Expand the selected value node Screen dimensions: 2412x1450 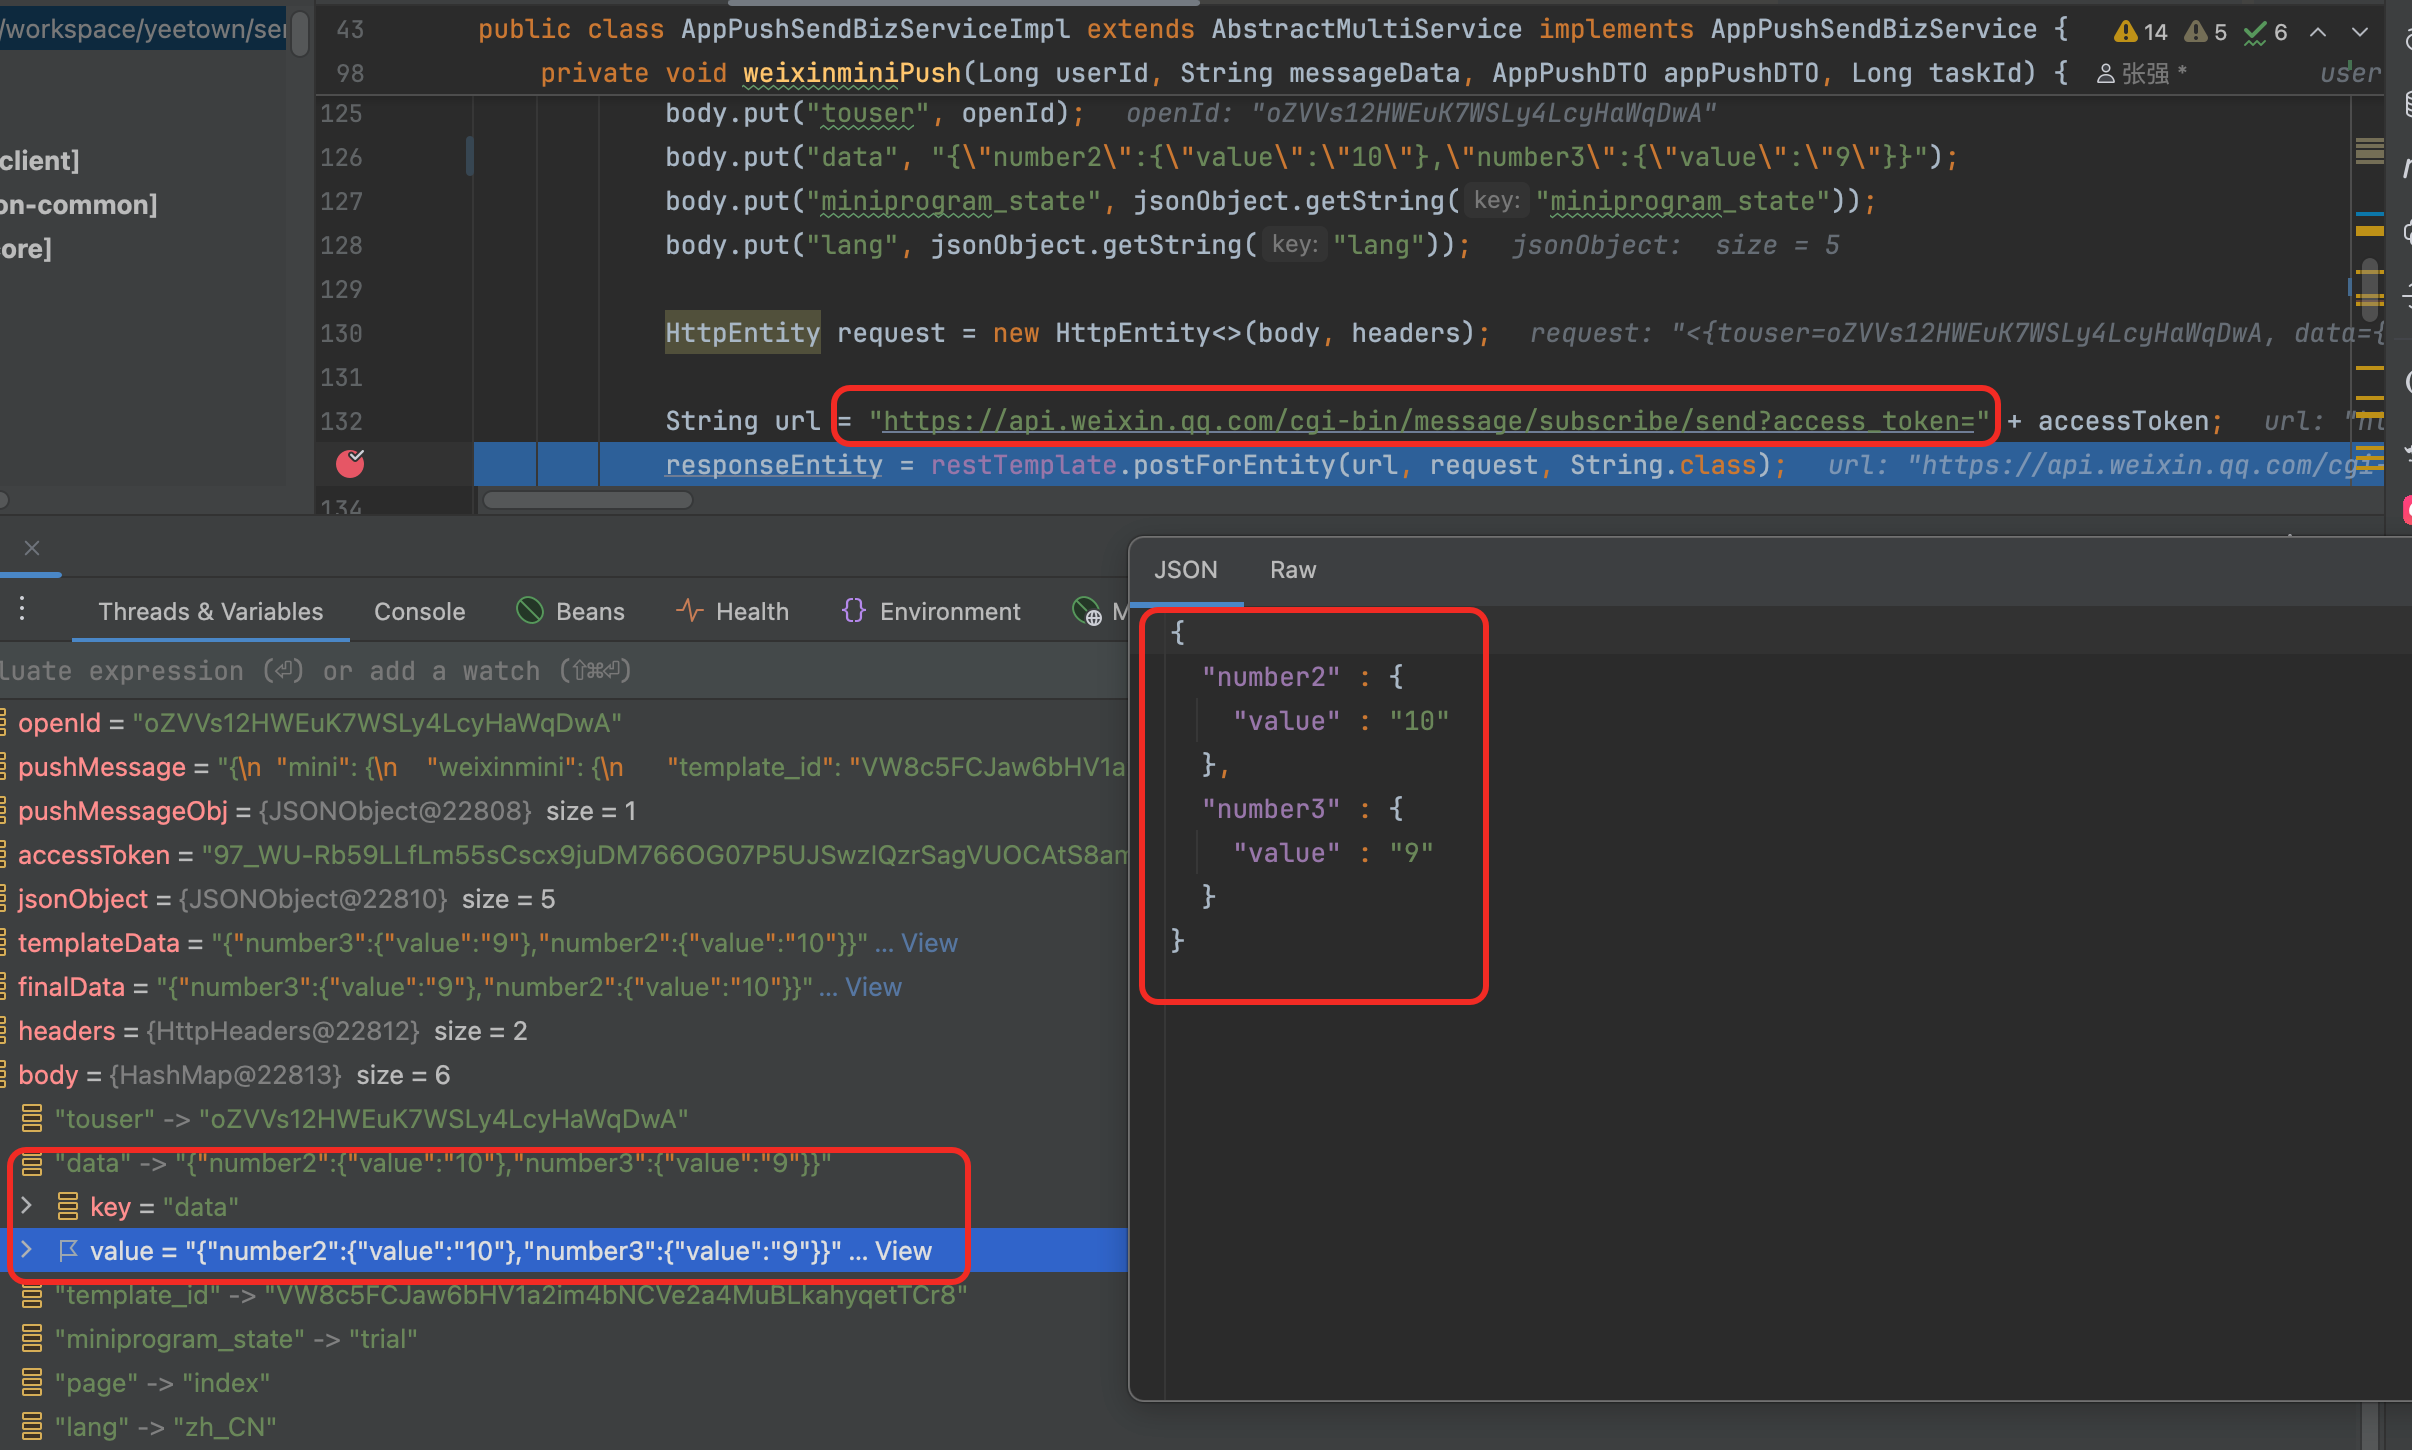(27, 1250)
